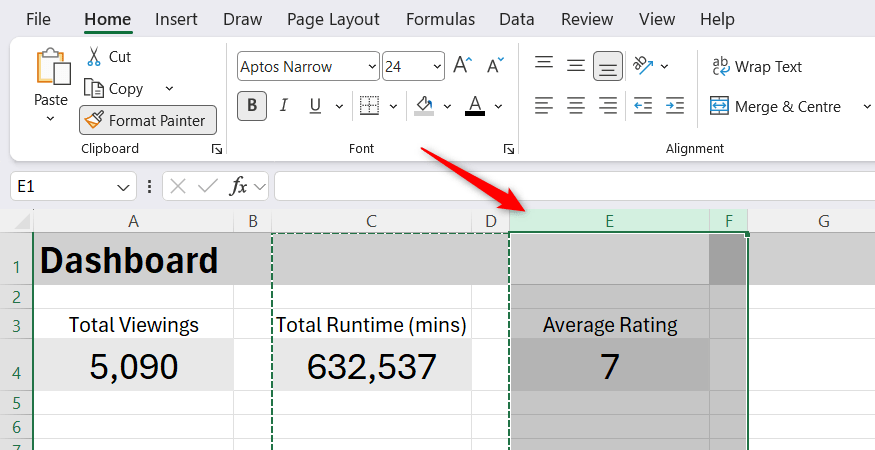This screenshot has width=875, height=450.
Task: Open the Name Box dropdown showing E1
Action: click(x=123, y=188)
